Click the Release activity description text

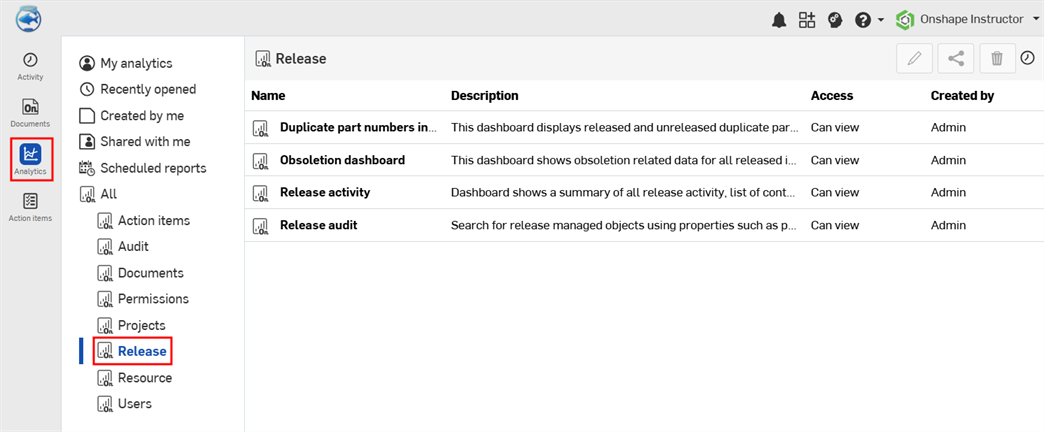(625, 192)
